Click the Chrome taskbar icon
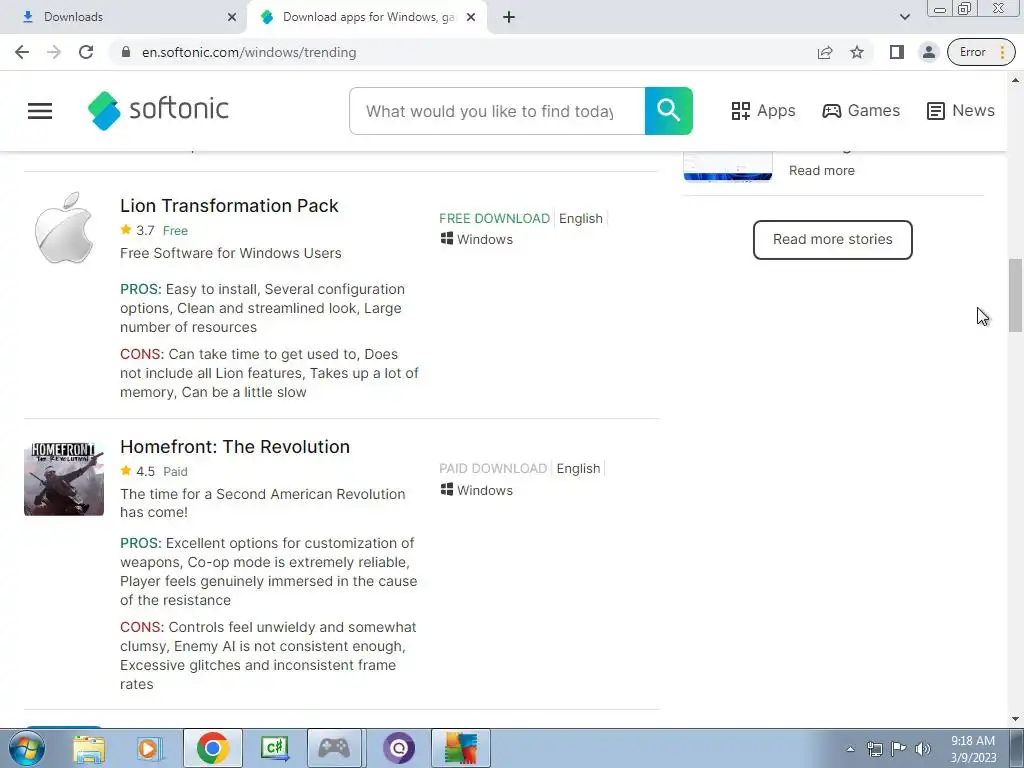The width and height of the screenshot is (1024, 768). 212,748
